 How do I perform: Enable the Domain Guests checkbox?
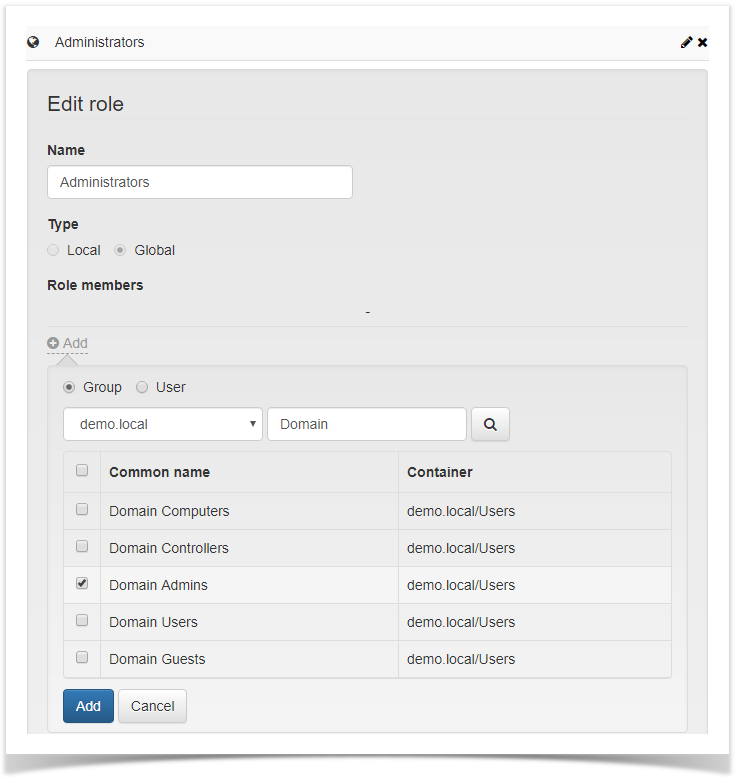tap(82, 658)
